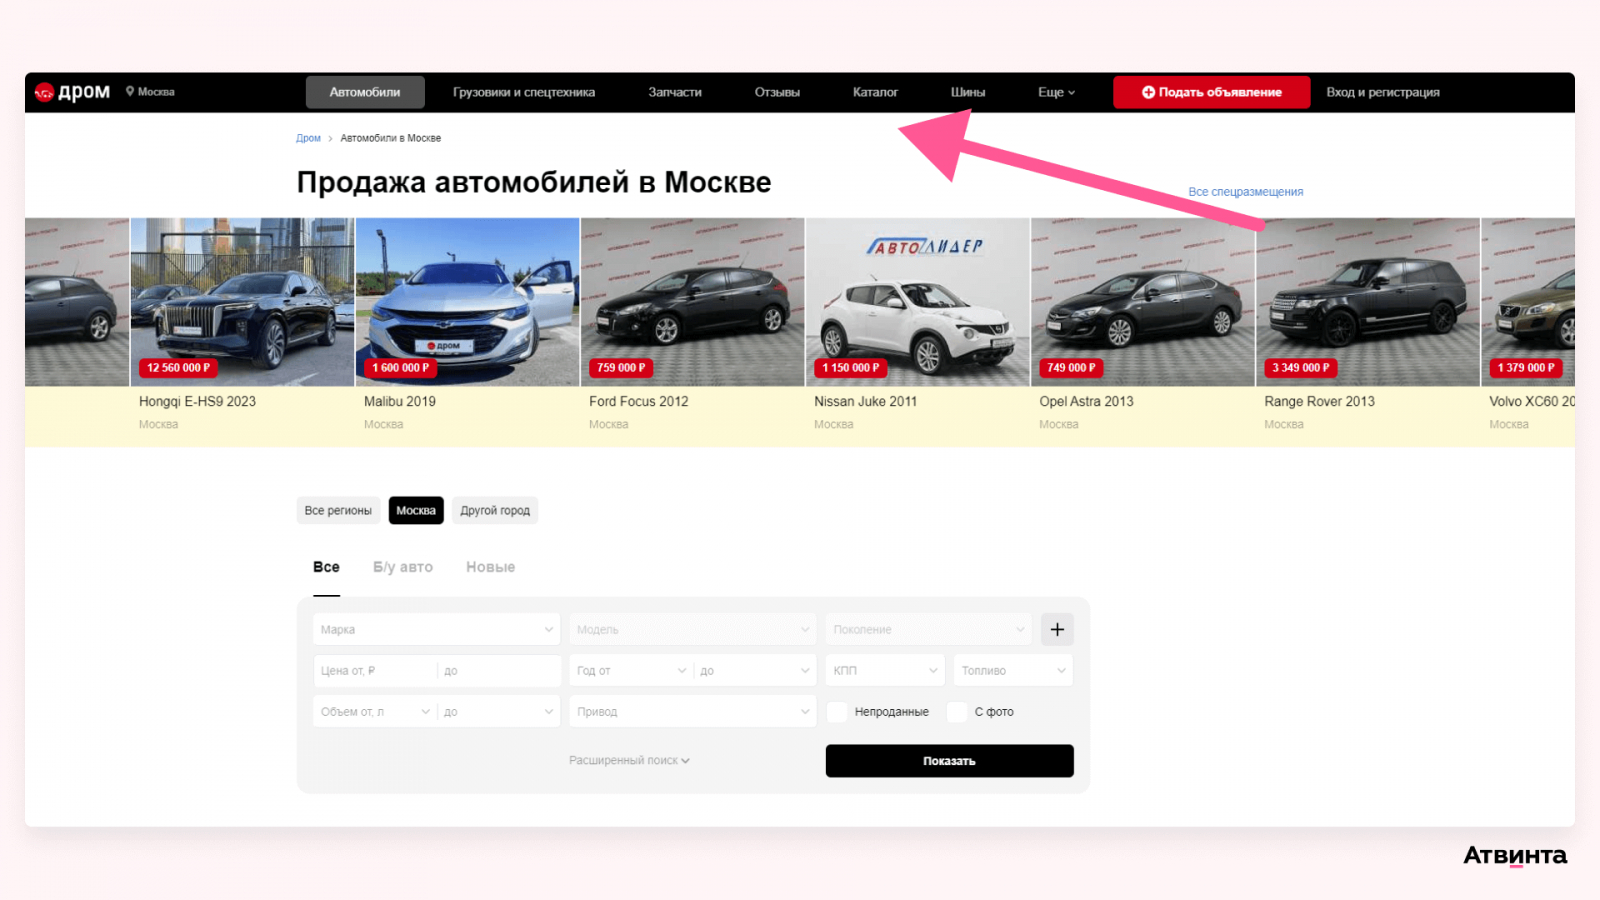The image size is (1600, 900).
Task: Open the Год от dropdown
Action: (631, 671)
